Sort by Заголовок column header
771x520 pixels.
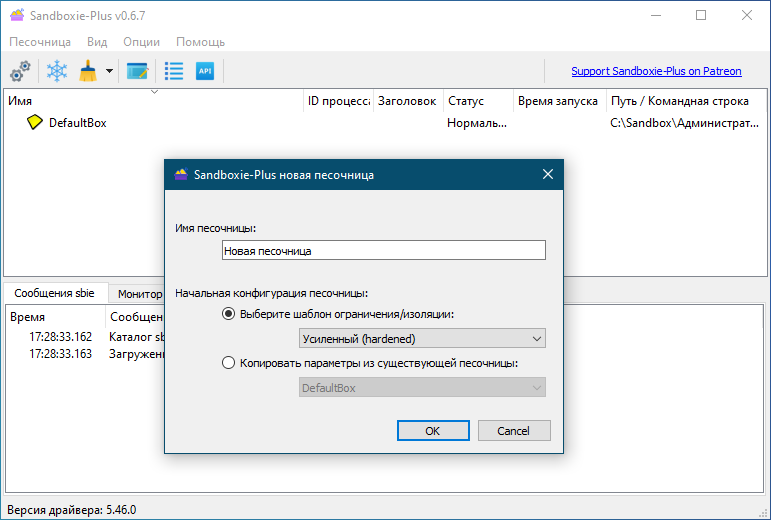tap(408, 101)
